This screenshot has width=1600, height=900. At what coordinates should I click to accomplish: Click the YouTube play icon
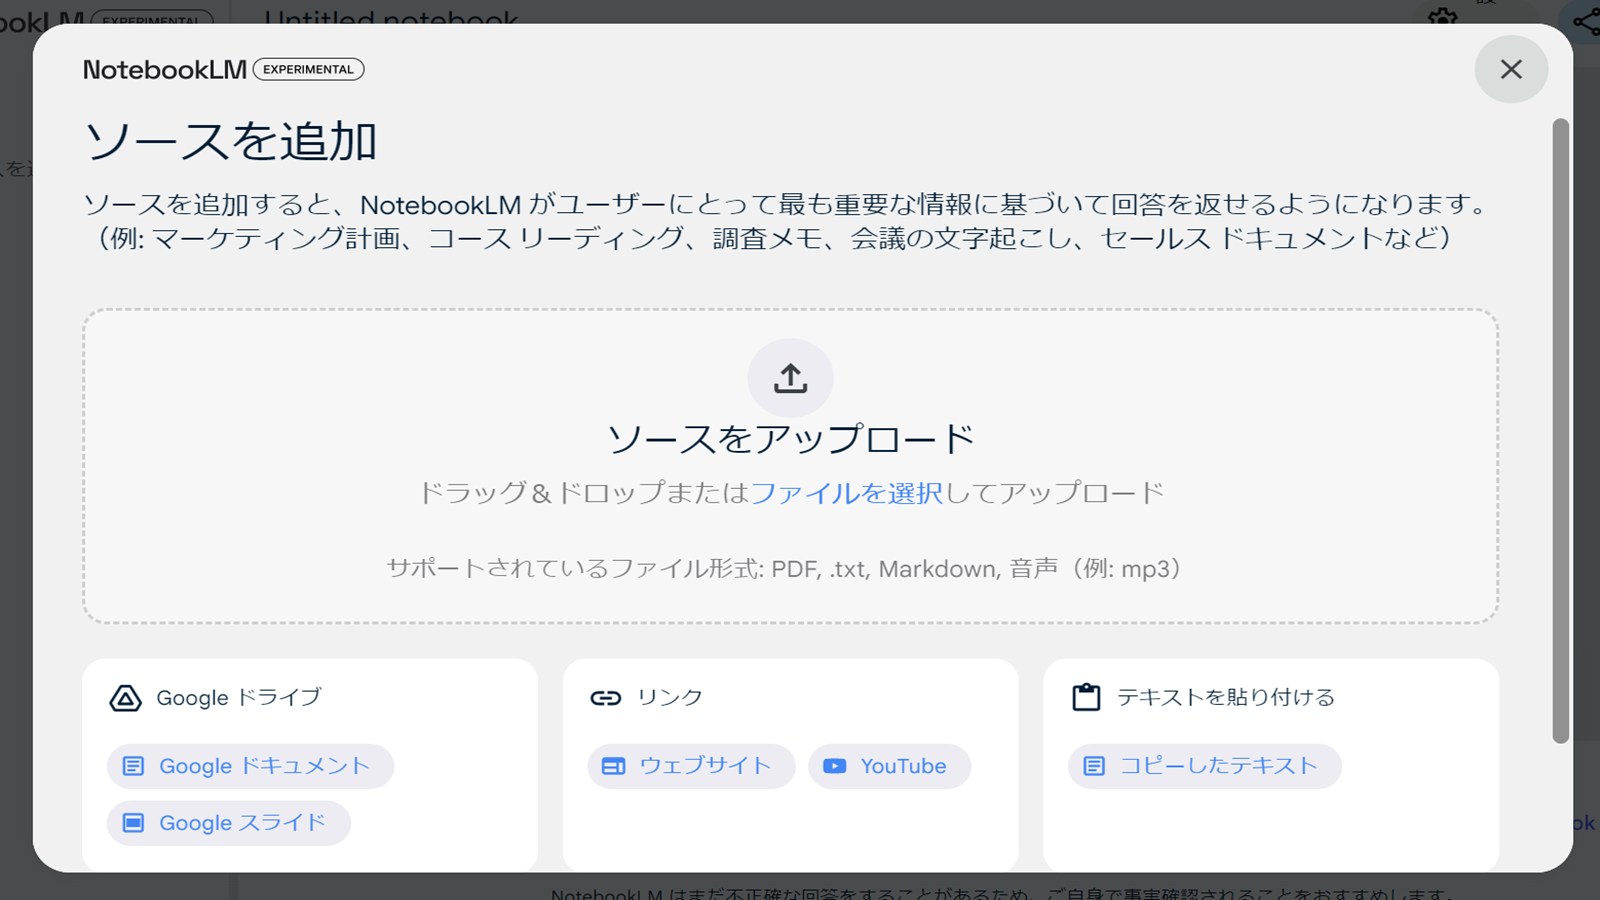835,765
